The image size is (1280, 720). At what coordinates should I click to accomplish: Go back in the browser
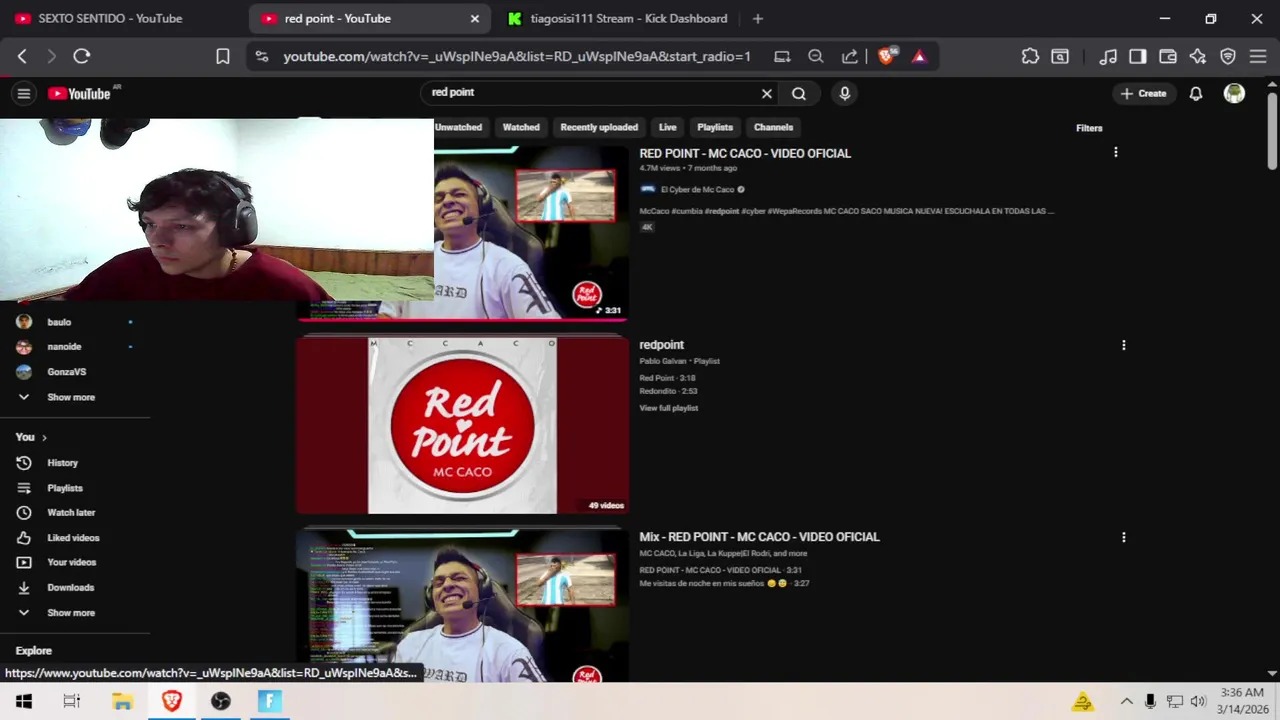pyautogui.click(x=22, y=56)
